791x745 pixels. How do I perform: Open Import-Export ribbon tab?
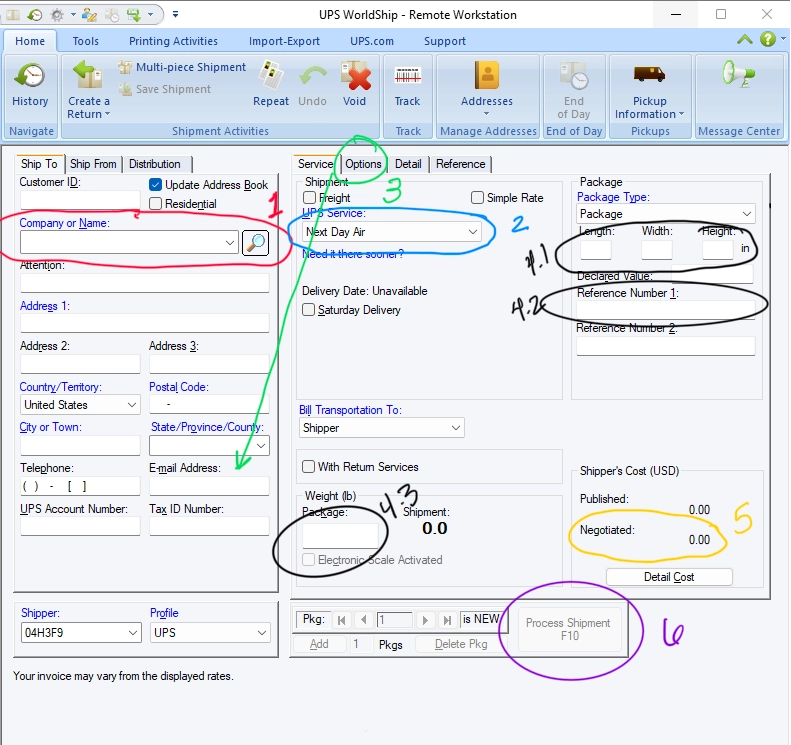click(x=285, y=41)
